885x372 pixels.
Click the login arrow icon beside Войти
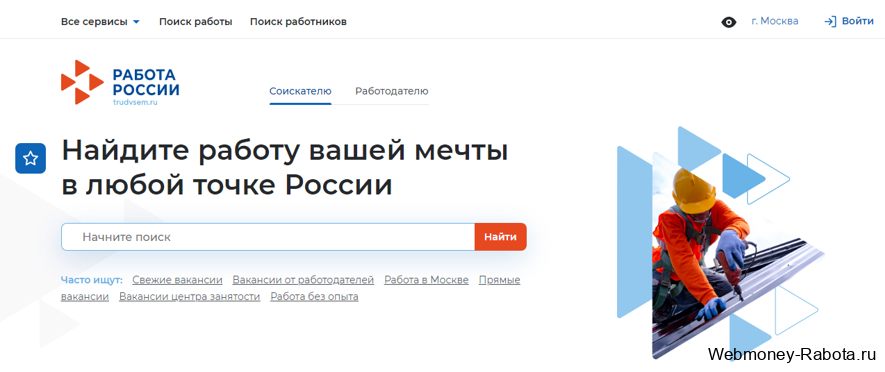coord(830,21)
